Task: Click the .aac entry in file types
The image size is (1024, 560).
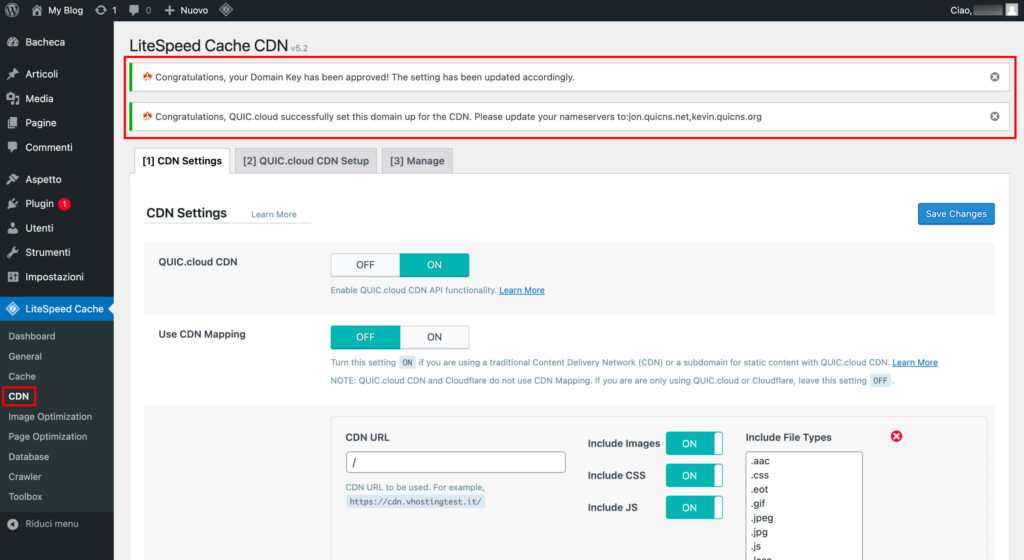Action: coord(760,461)
